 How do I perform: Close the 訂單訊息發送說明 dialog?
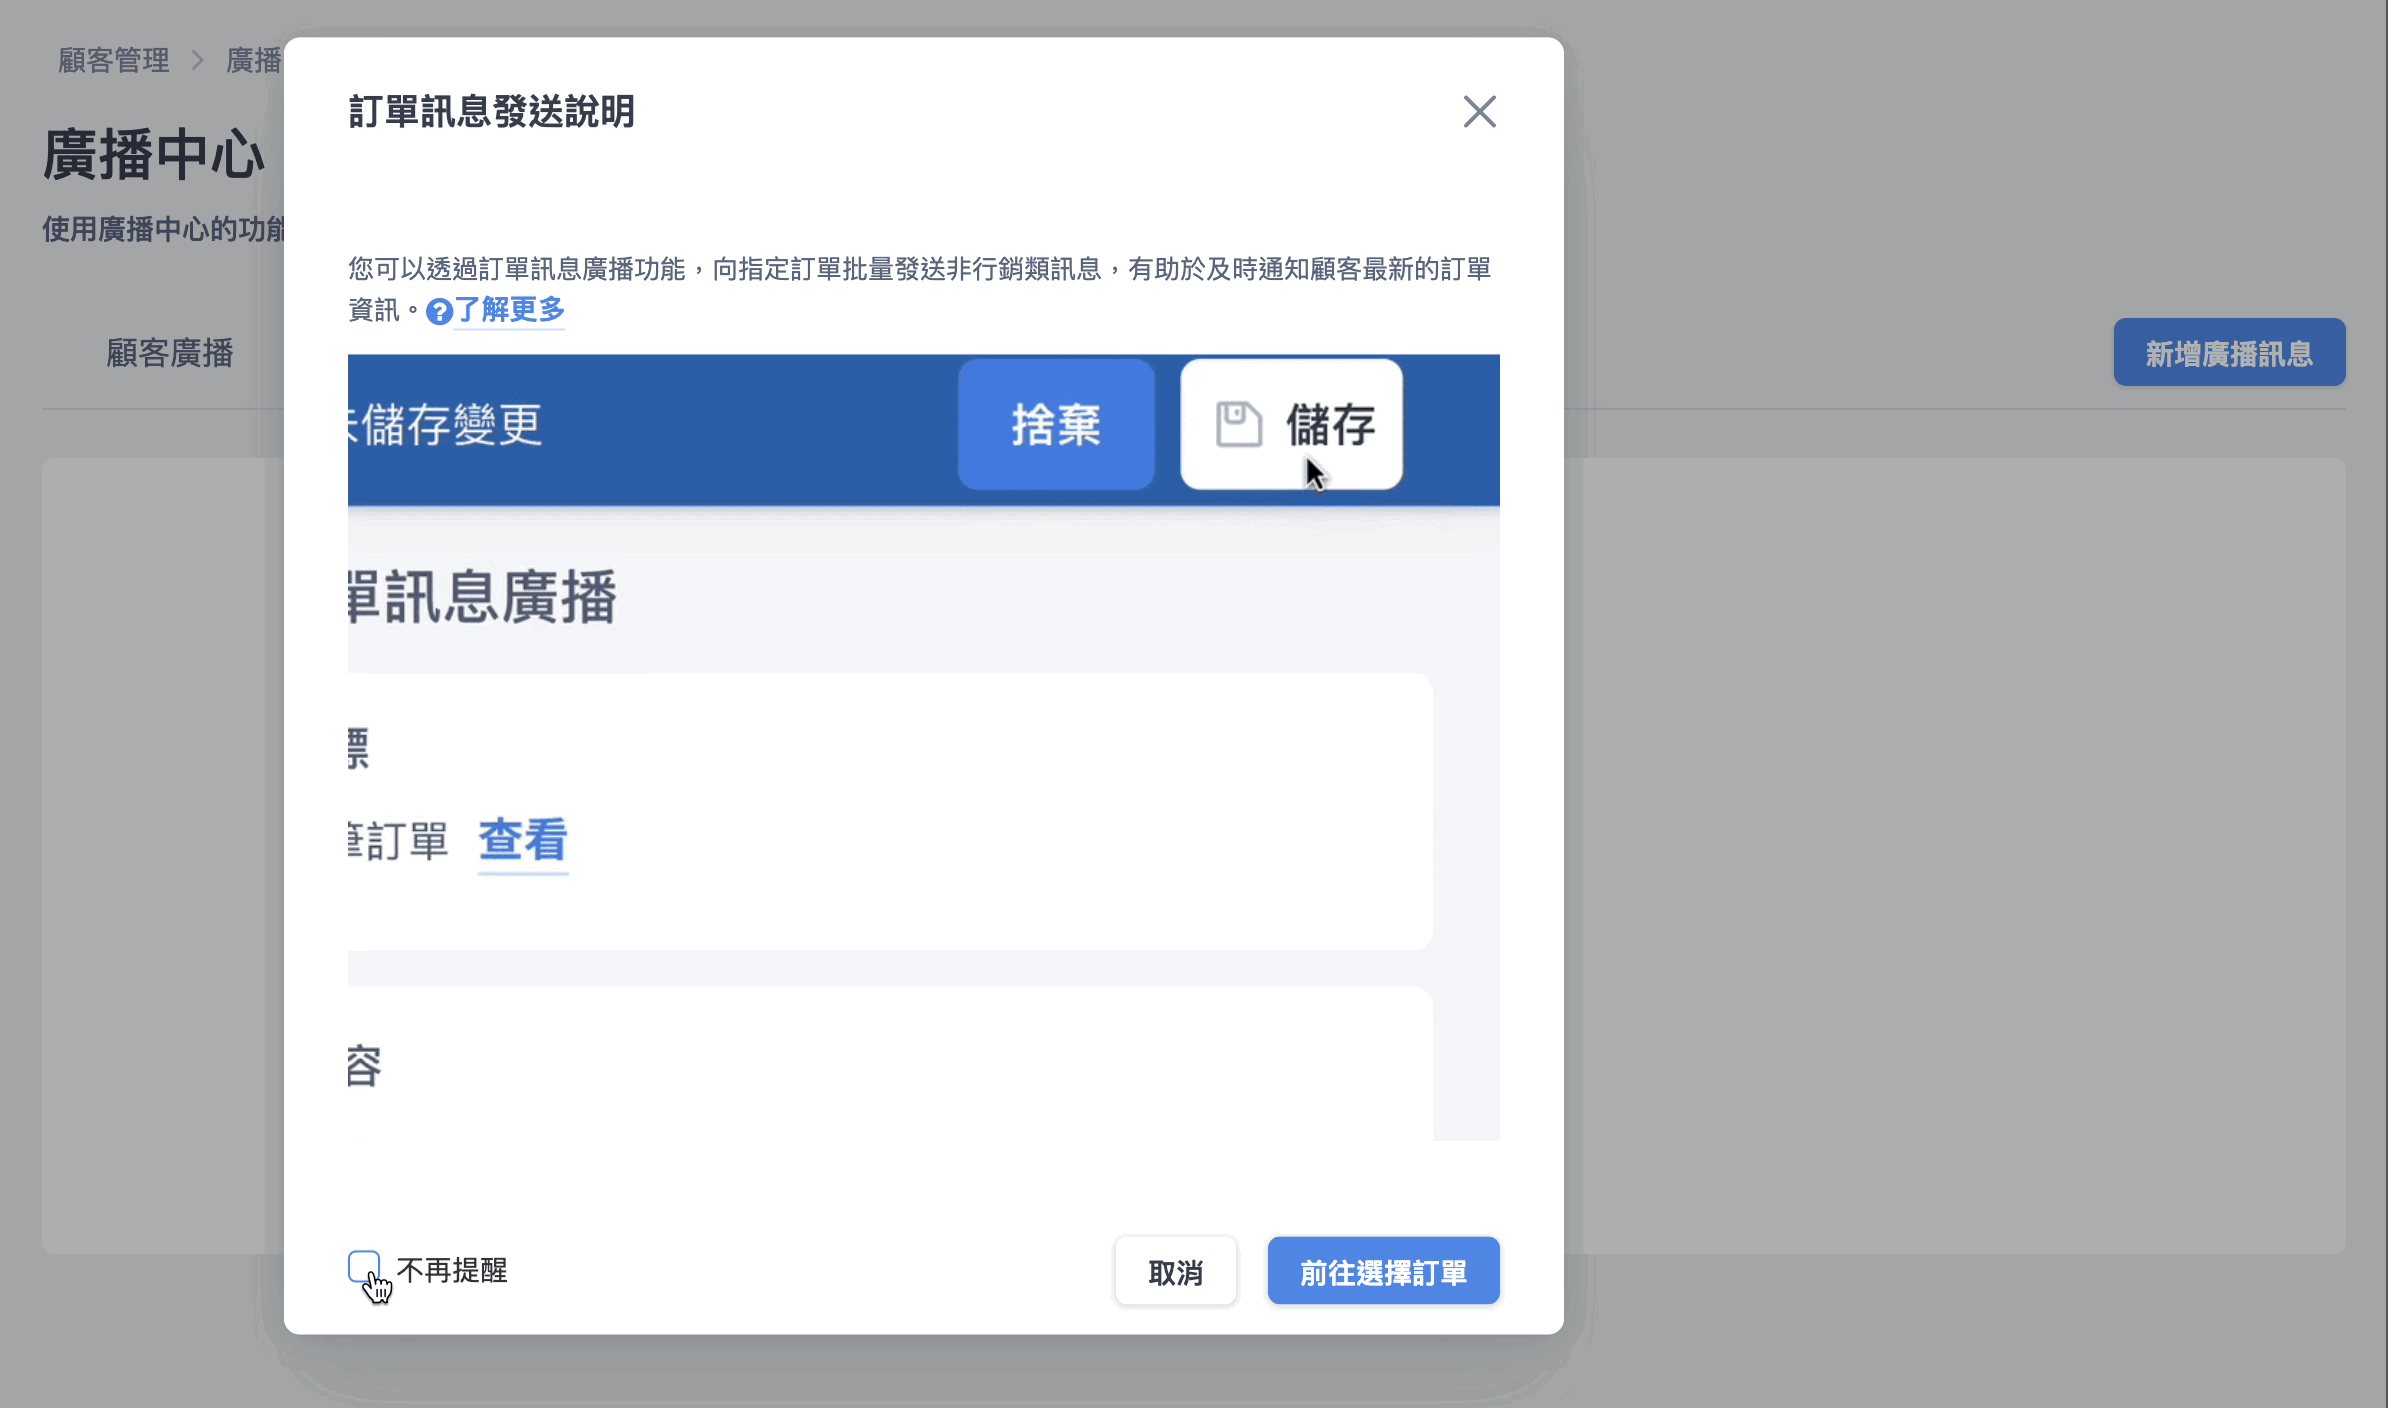[x=1479, y=112]
